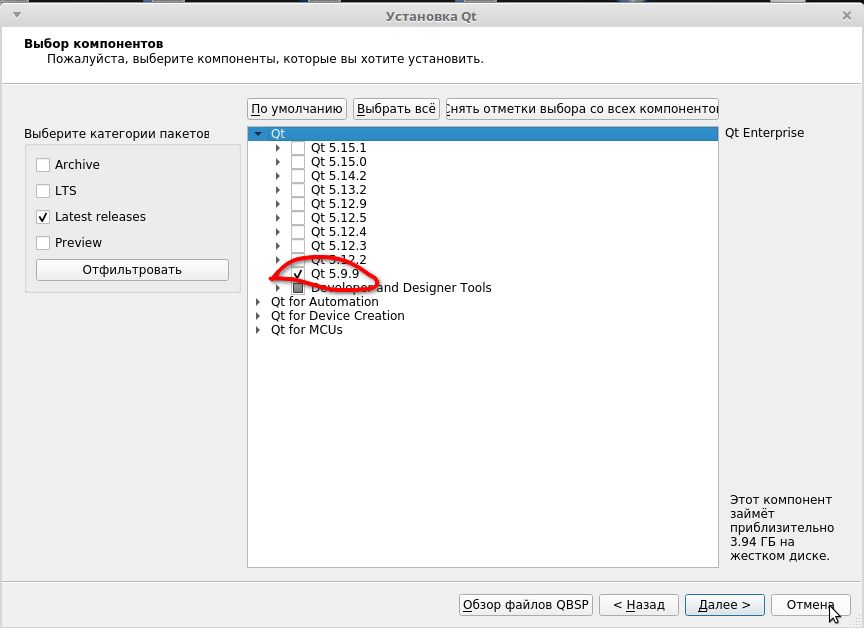Check the Qt 5.12.3 checkbox
This screenshot has height=628, width=864.
coord(298,246)
